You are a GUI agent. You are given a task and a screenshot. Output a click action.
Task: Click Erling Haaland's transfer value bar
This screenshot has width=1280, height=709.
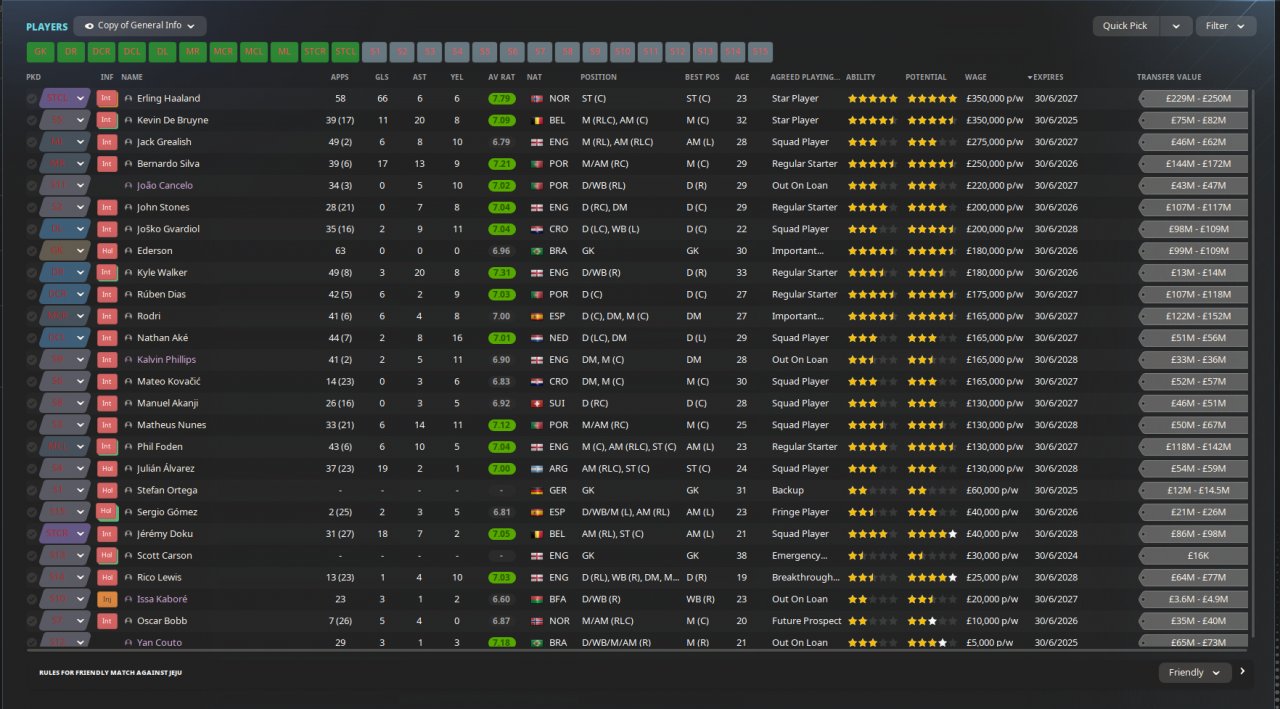pyautogui.click(x=1192, y=98)
